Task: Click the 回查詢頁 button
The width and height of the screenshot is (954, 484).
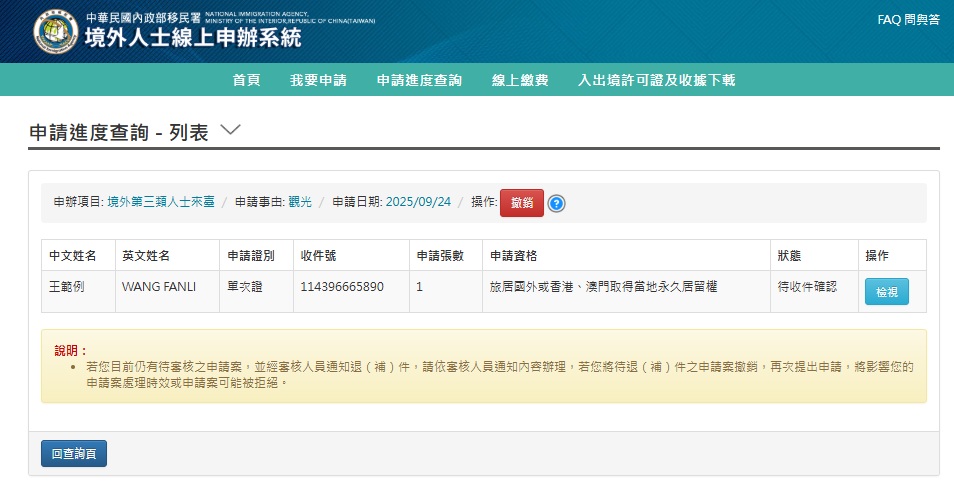Action: (74, 453)
